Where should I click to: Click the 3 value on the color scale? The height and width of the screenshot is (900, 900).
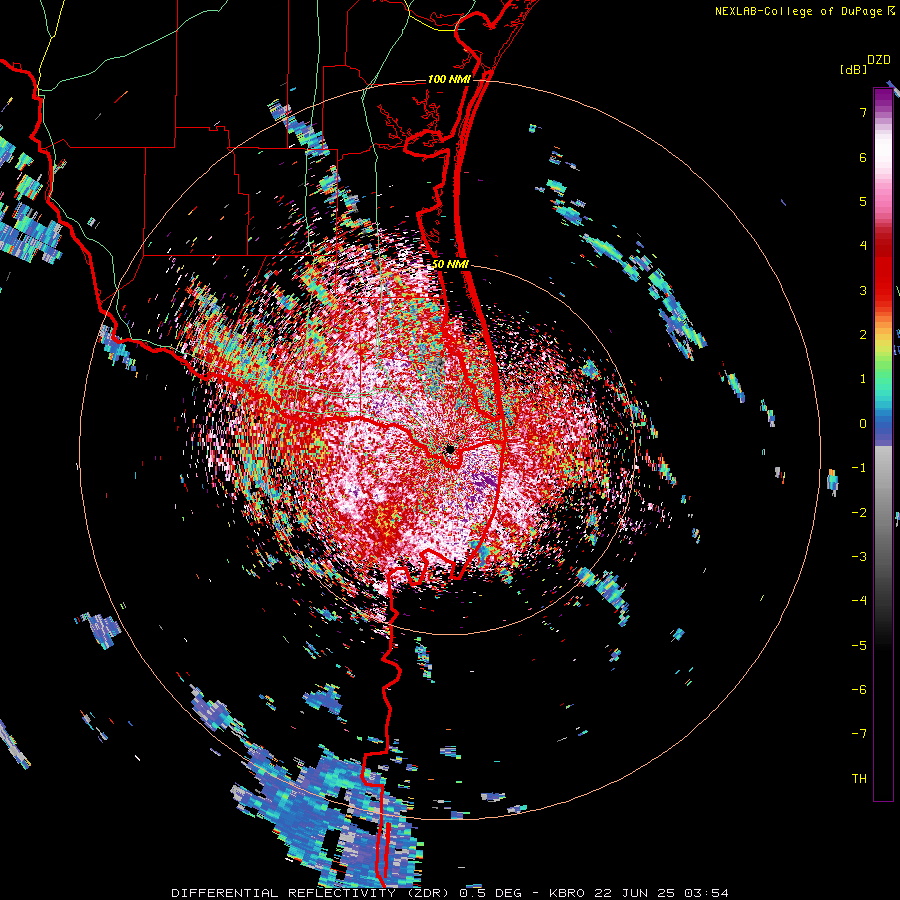pyautogui.click(x=863, y=290)
